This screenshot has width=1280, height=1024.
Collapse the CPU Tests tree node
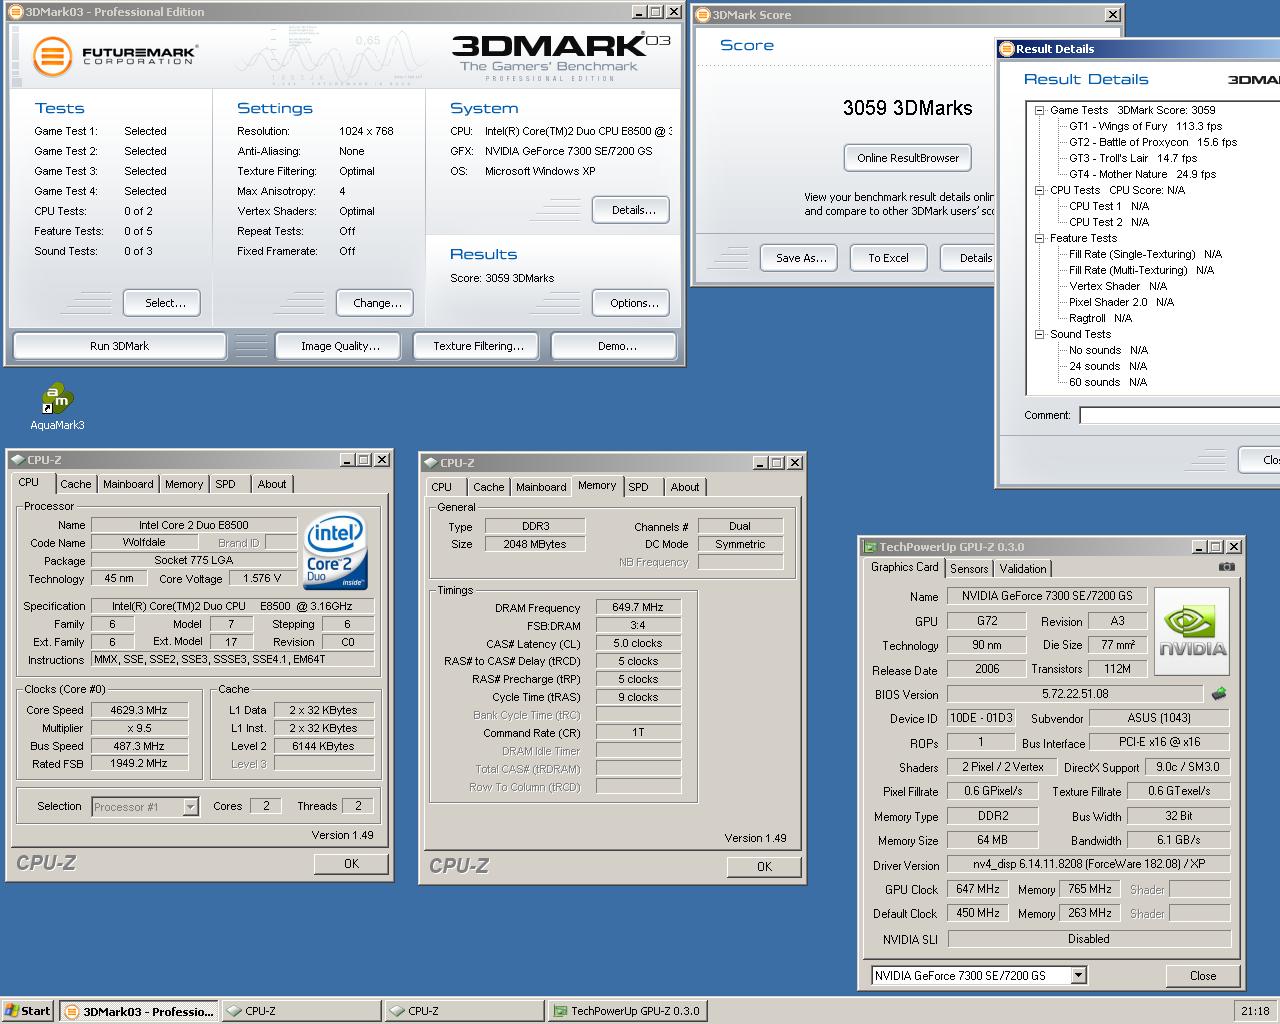click(1039, 190)
